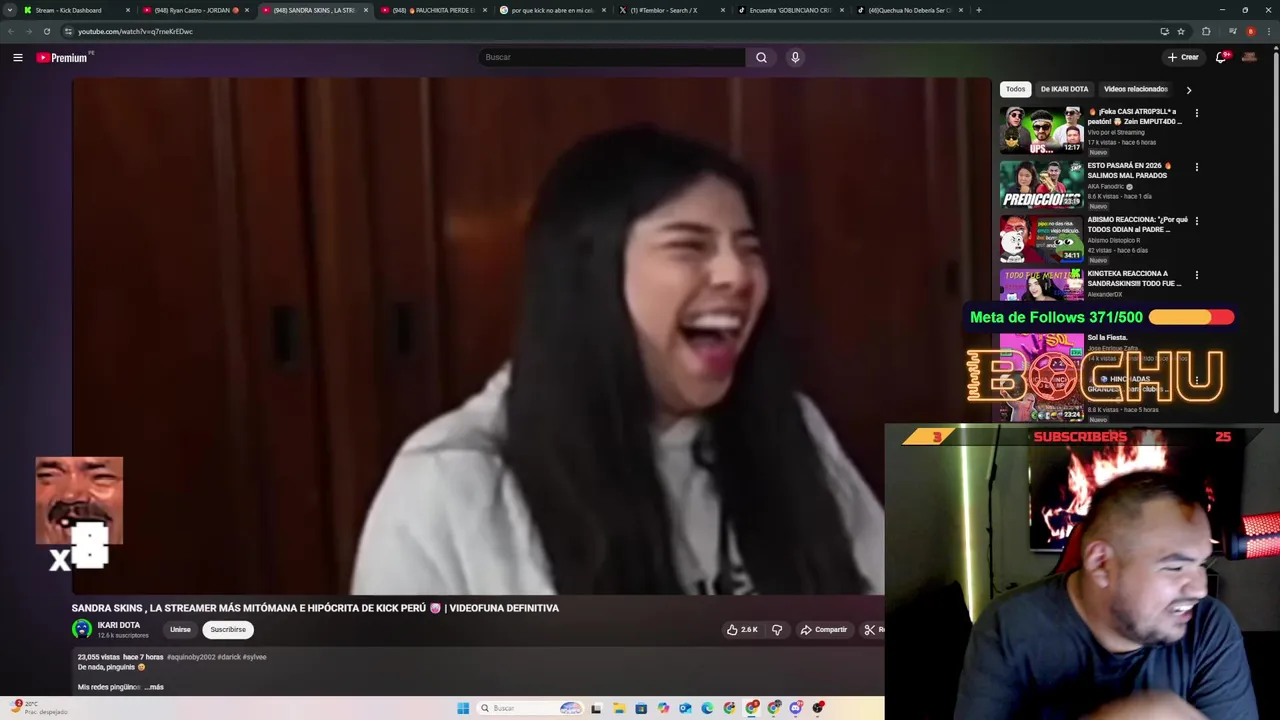Click the browser address bar URL
The width and height of the screenshot is (1280, 720).
coord(135,31)
